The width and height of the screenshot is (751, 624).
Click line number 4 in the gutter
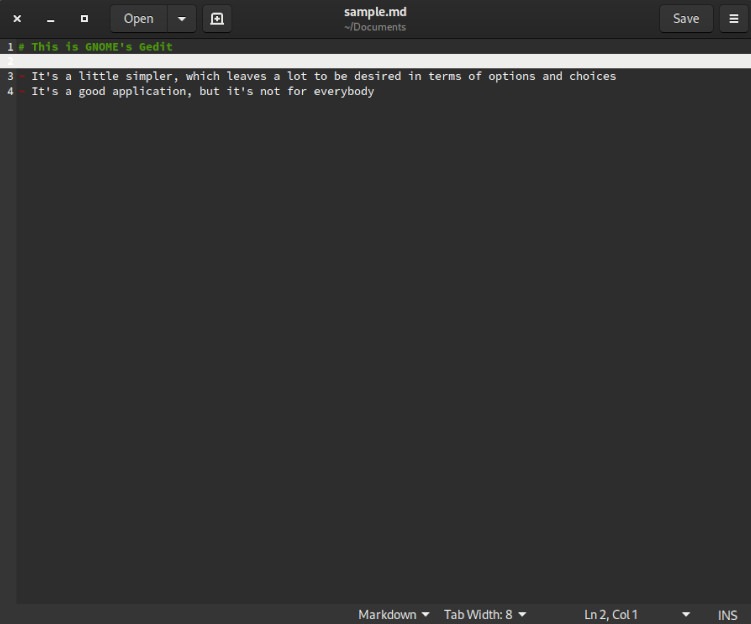coord(10,91)
